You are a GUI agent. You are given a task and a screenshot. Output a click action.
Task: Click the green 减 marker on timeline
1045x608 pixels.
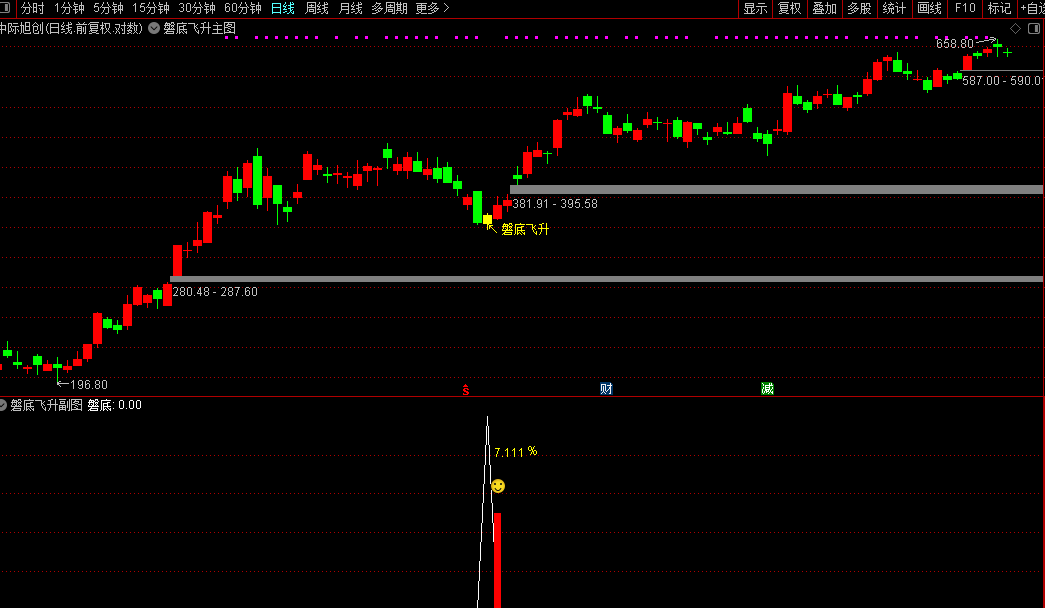click(767, 389)
